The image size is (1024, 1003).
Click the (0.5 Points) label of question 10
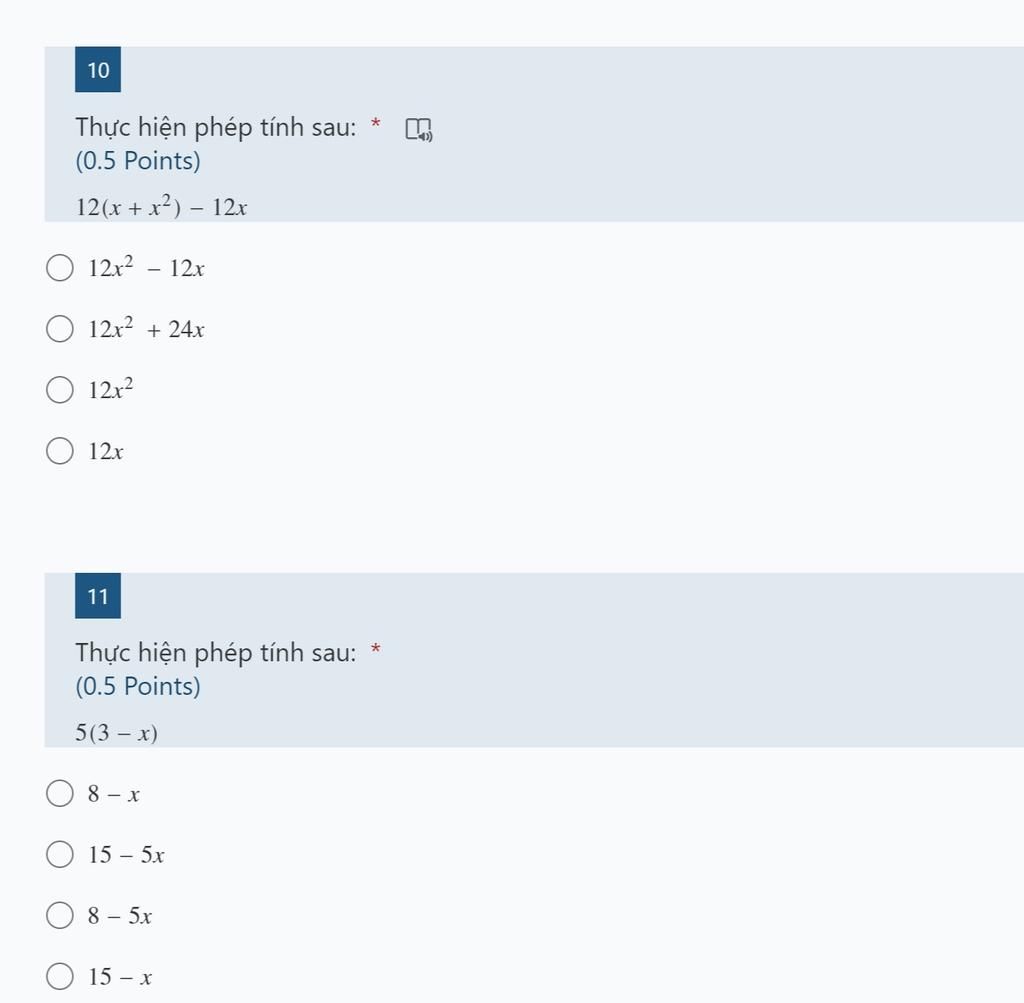(138, 161)
